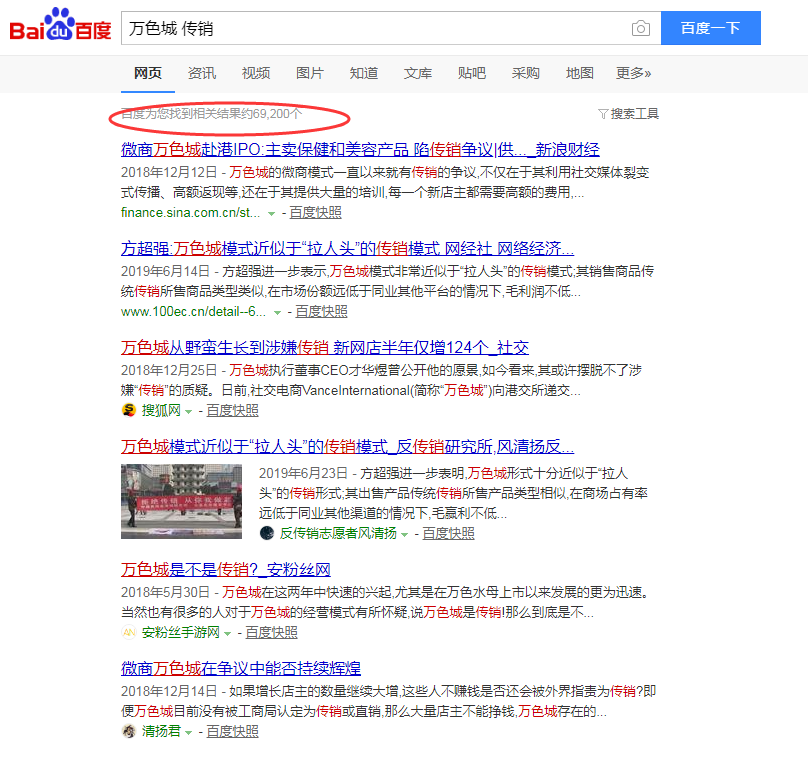Click 安粉丝手游网 site icon
Image resolution: width=808 pixels, height=758 pixels.
point(128,632)
